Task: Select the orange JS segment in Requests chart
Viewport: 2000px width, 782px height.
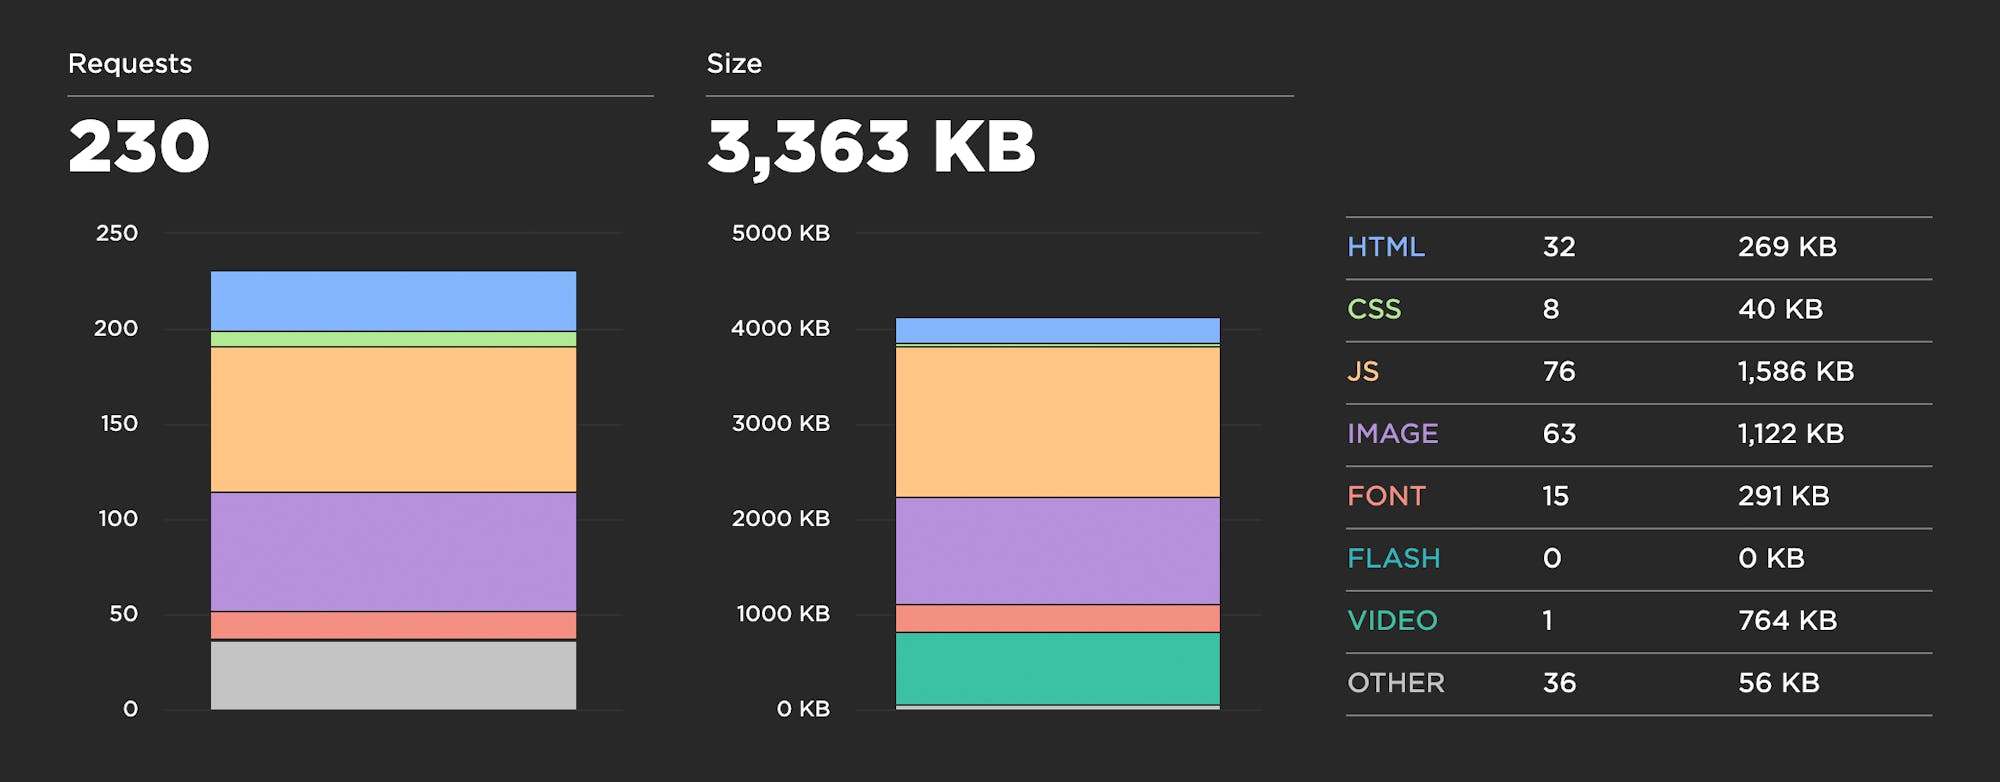Action: [393, 419]
